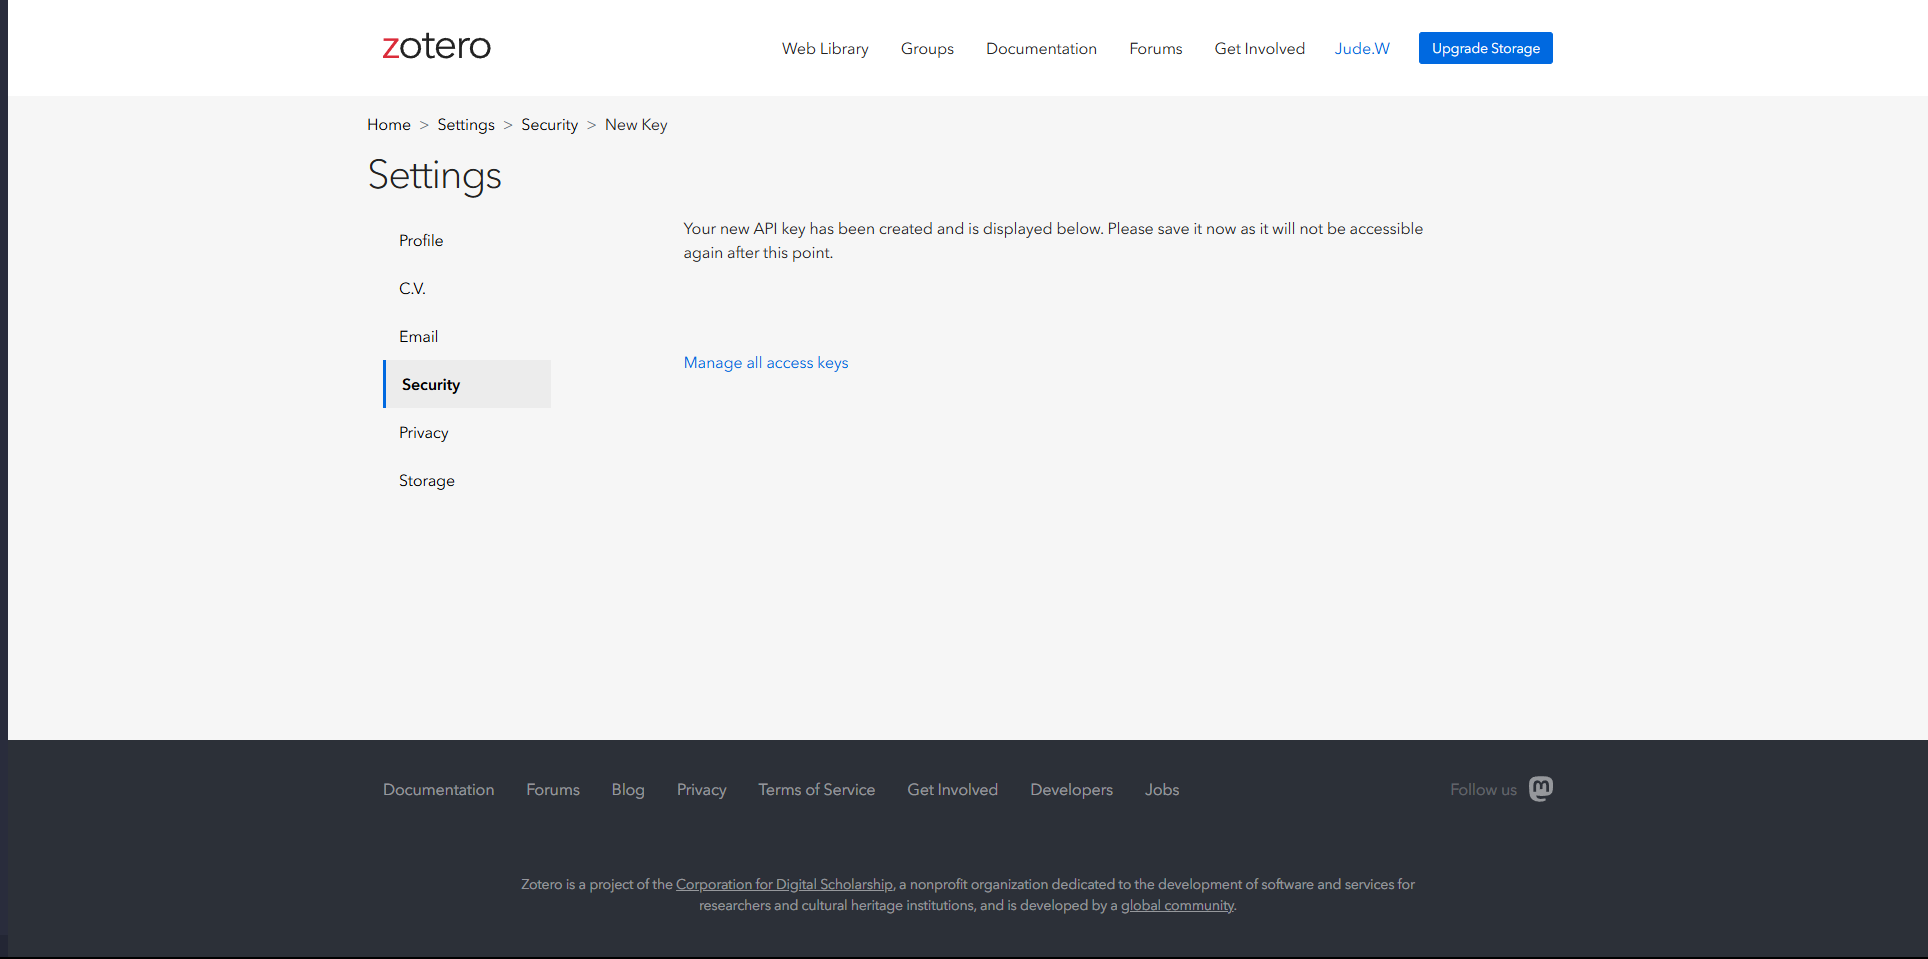Visit Forums from the top navigation
Image resolution: width=1928 pixels, height=959 pixels.
click(1156, 48)
